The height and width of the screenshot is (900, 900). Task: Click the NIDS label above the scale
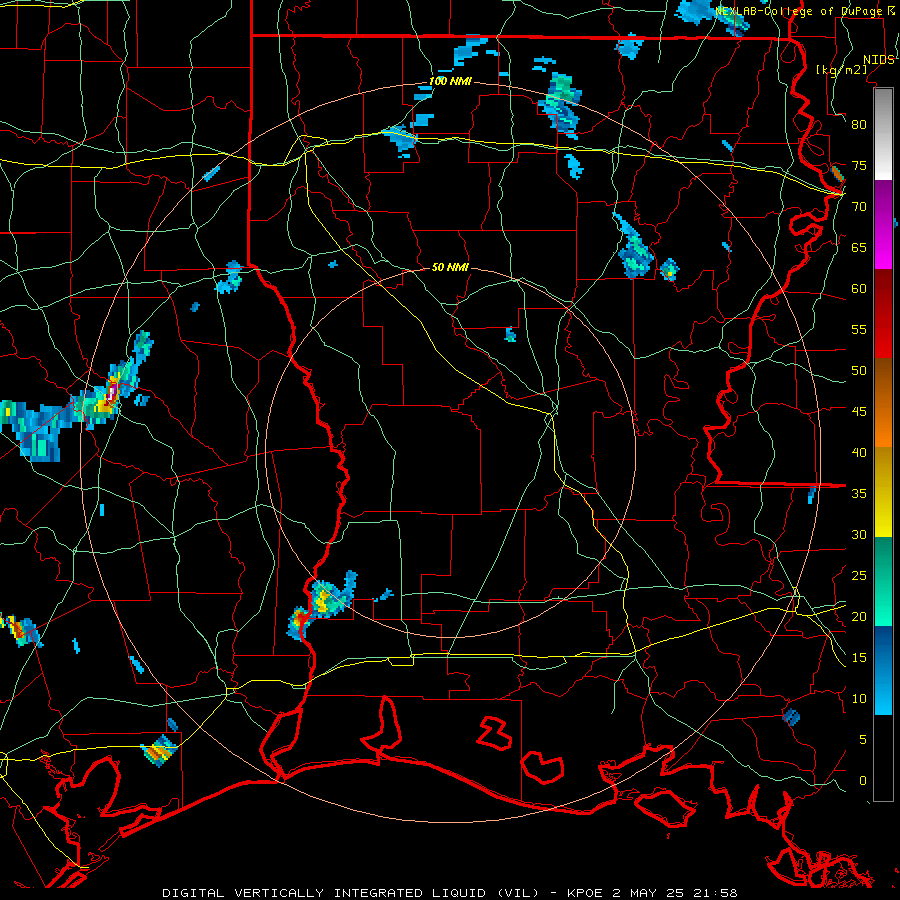(879, 60)
